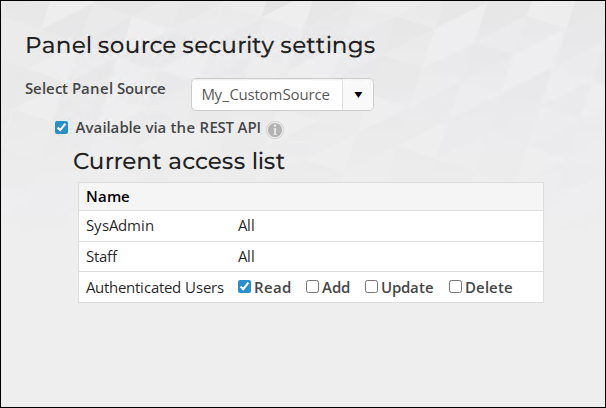Screen dimensions: 606x408
Task: Click the Select Panel Source label
Action: pos(95,89)
